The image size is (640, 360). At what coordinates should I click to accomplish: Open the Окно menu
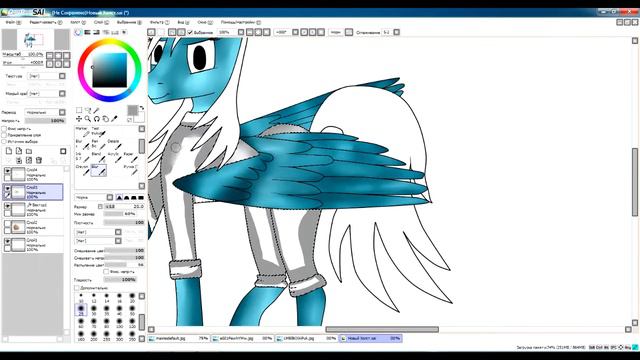pyautogui.click(x=205, y=22)
